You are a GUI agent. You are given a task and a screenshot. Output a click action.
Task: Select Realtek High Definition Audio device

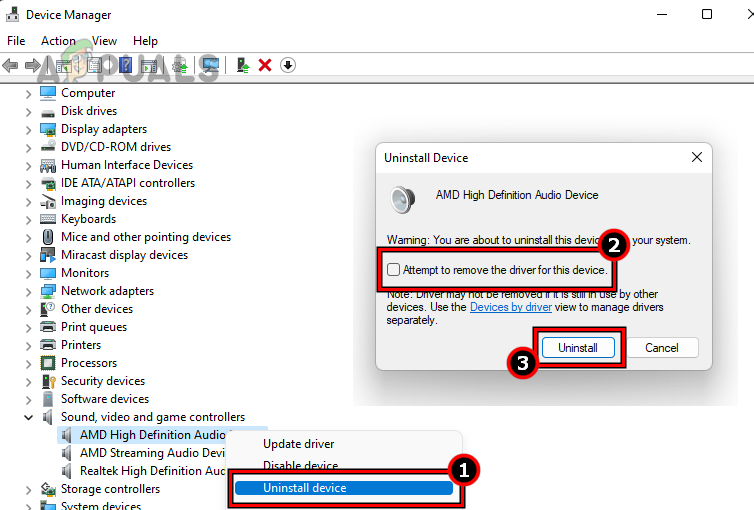point(152,471)
